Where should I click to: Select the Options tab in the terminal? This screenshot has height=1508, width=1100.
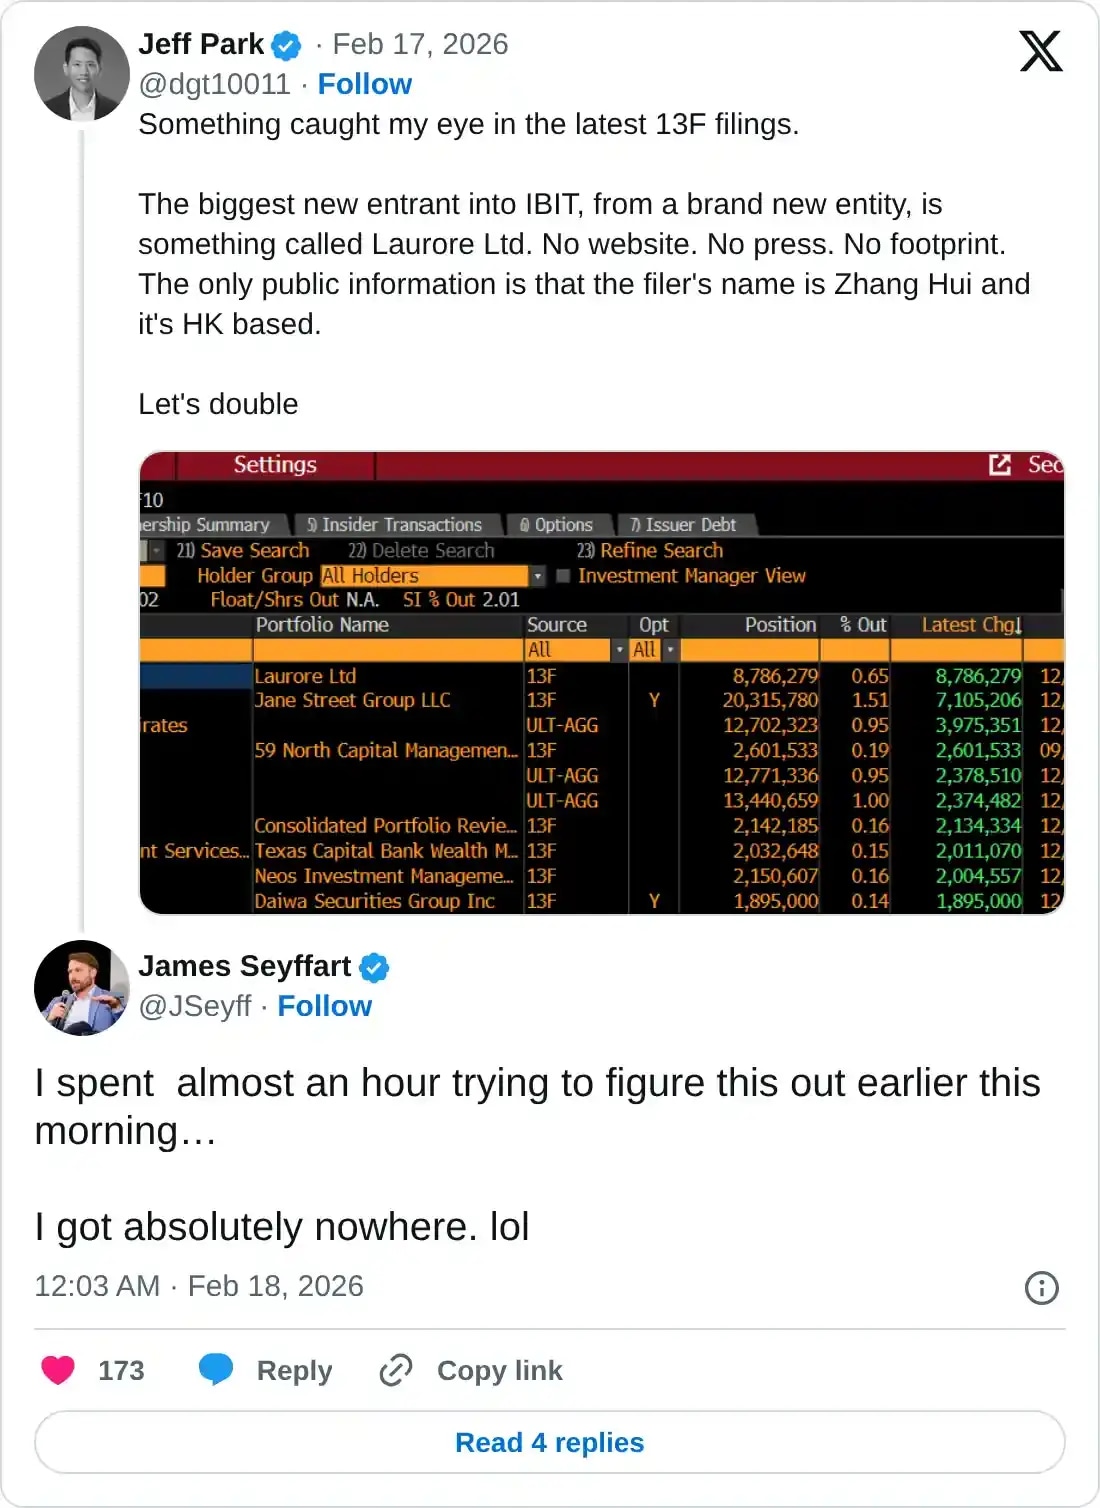coord(557,524)
